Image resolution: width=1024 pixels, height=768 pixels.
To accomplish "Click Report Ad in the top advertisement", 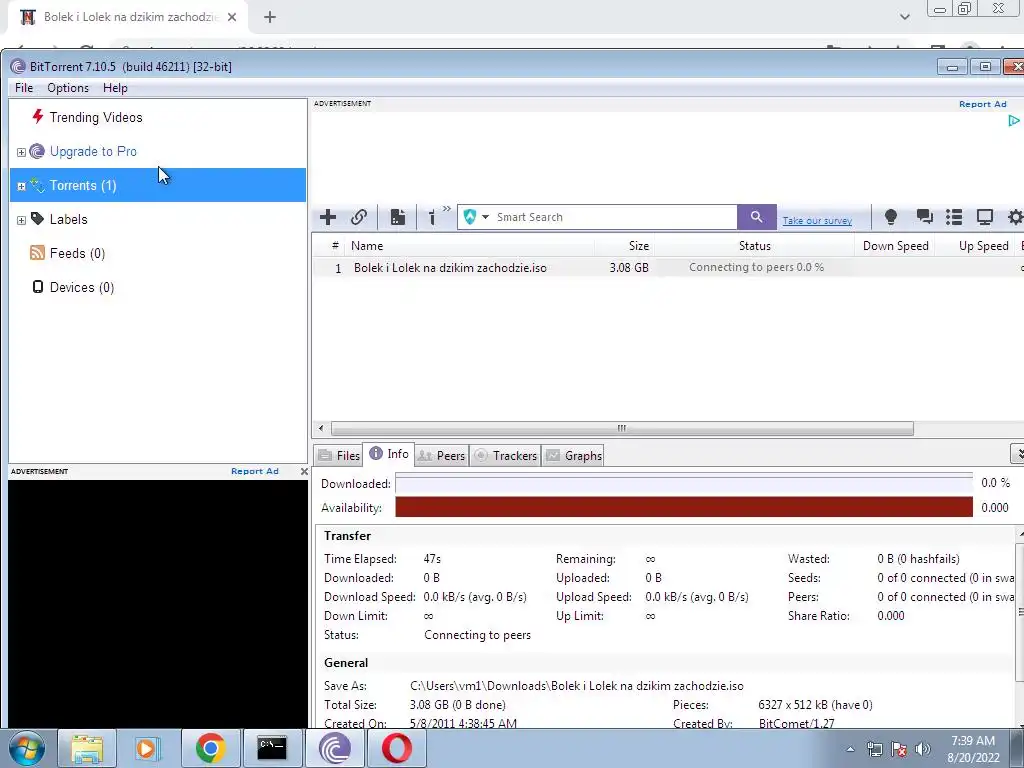I will (982, 104).
